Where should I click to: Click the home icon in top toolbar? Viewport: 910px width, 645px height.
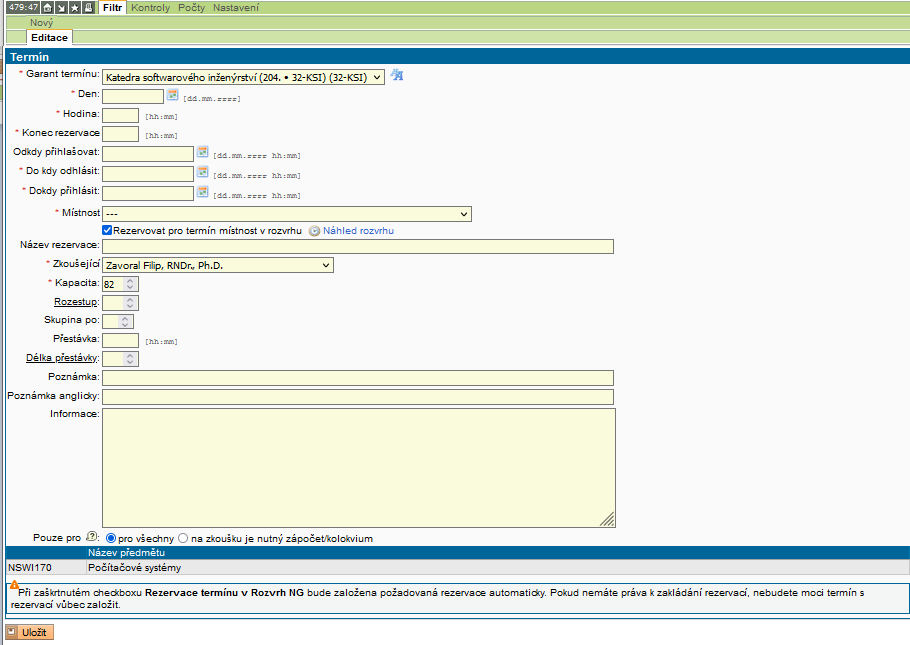click(47, 8)
